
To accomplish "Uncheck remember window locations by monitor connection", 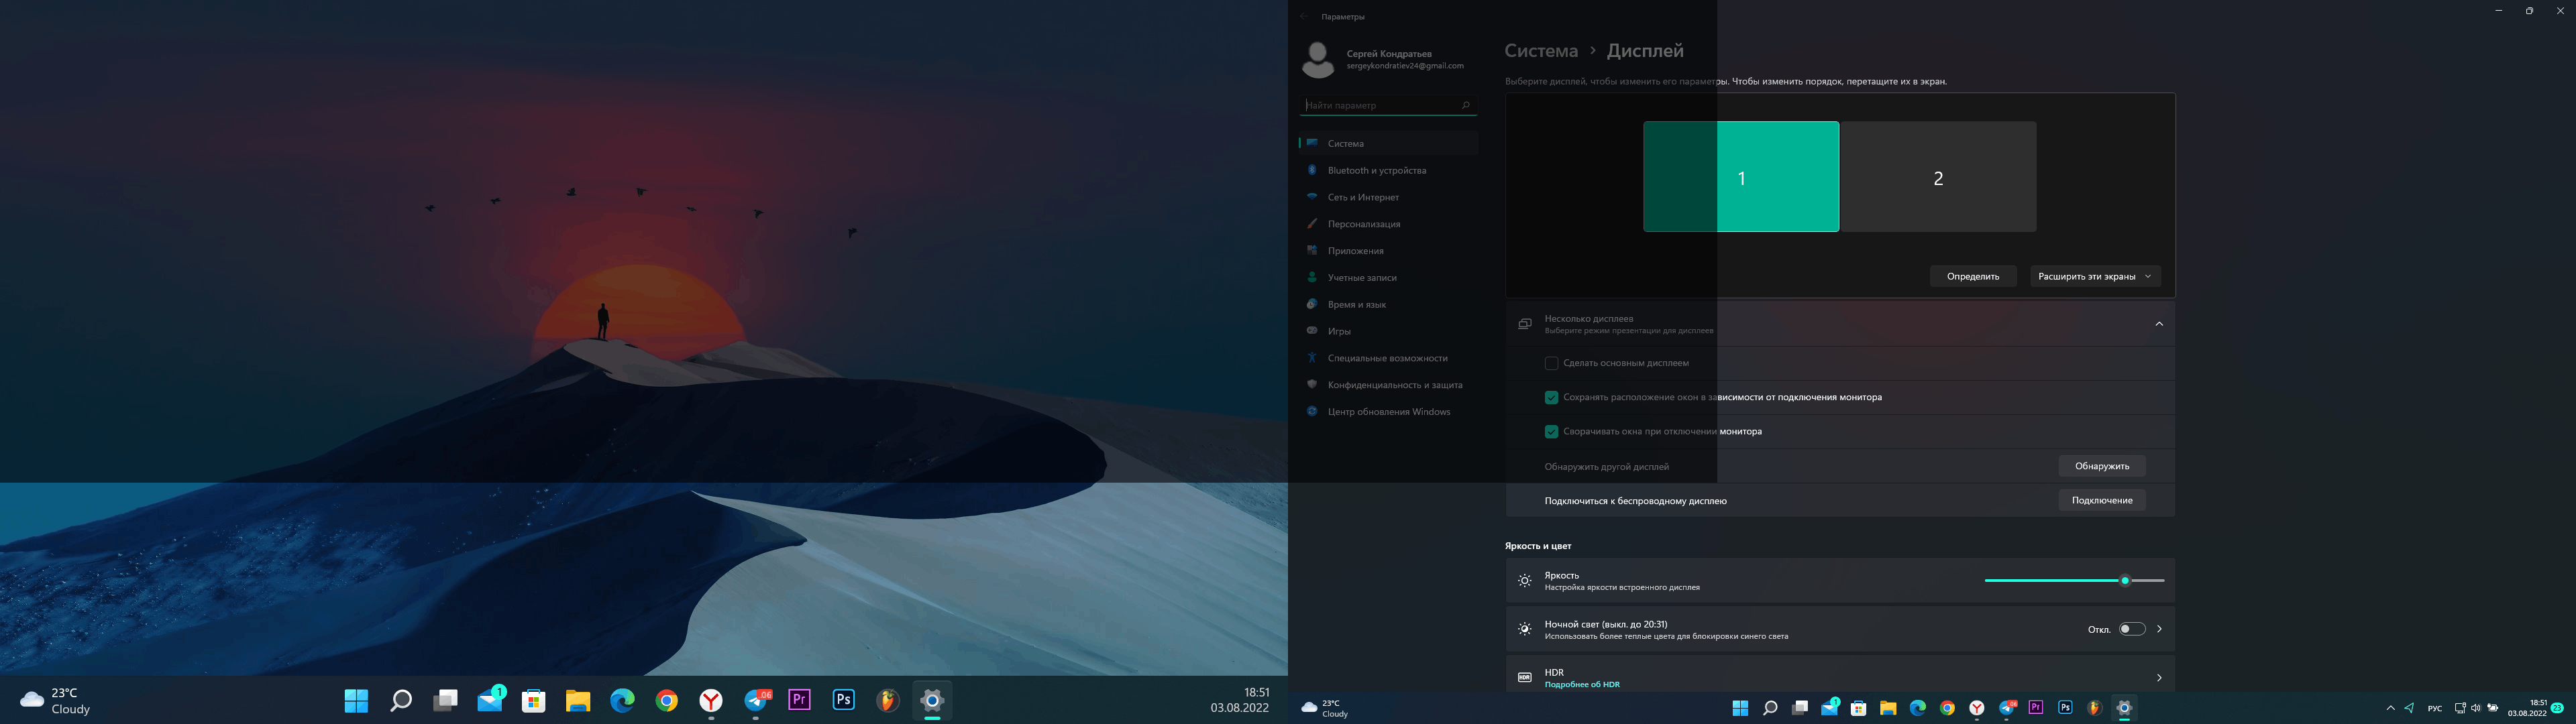I will (x=1551, y=397).
